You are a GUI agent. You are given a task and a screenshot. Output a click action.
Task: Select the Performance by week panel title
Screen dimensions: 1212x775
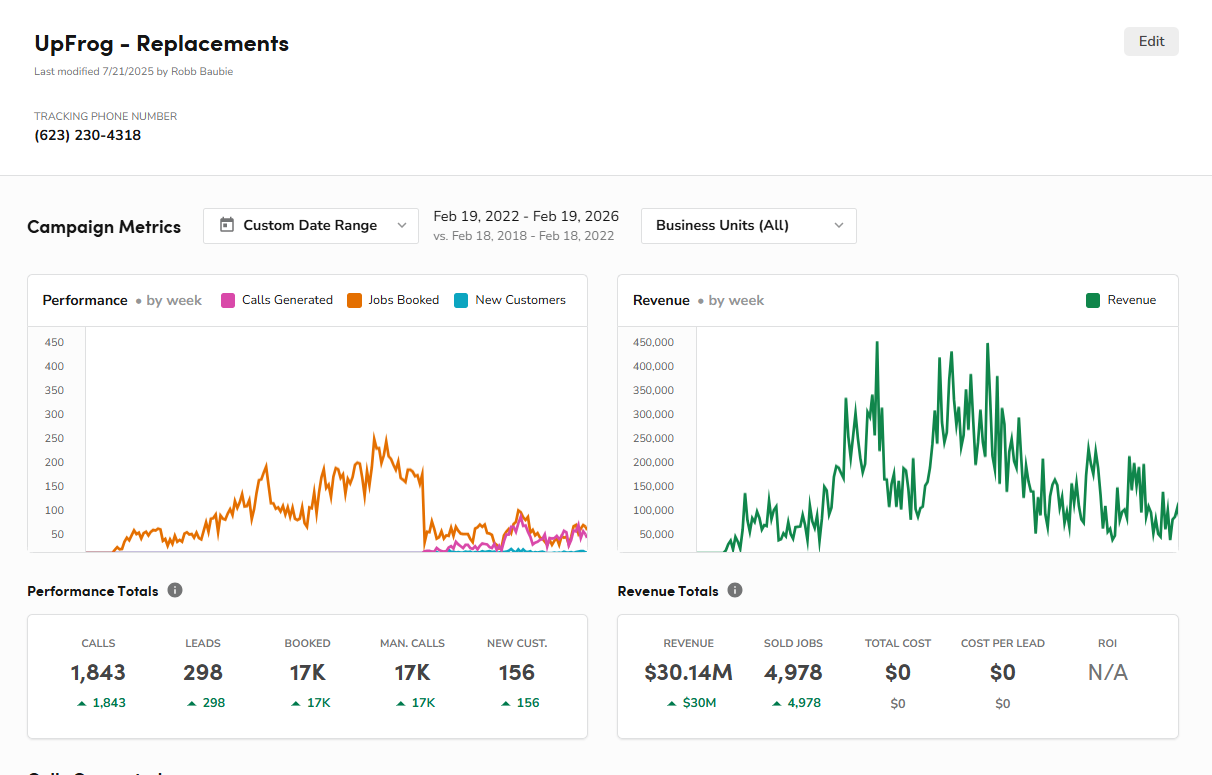point(85,300)
